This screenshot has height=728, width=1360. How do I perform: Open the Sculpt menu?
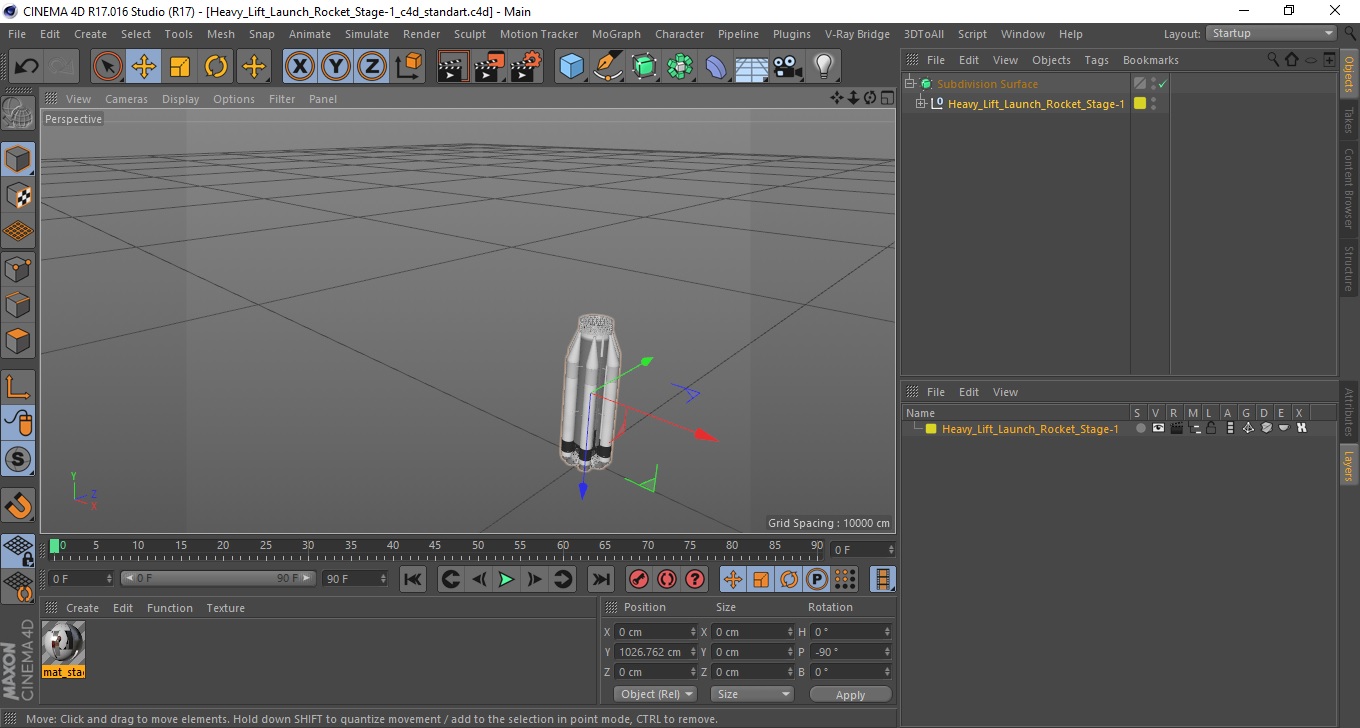tap(469, 34)
